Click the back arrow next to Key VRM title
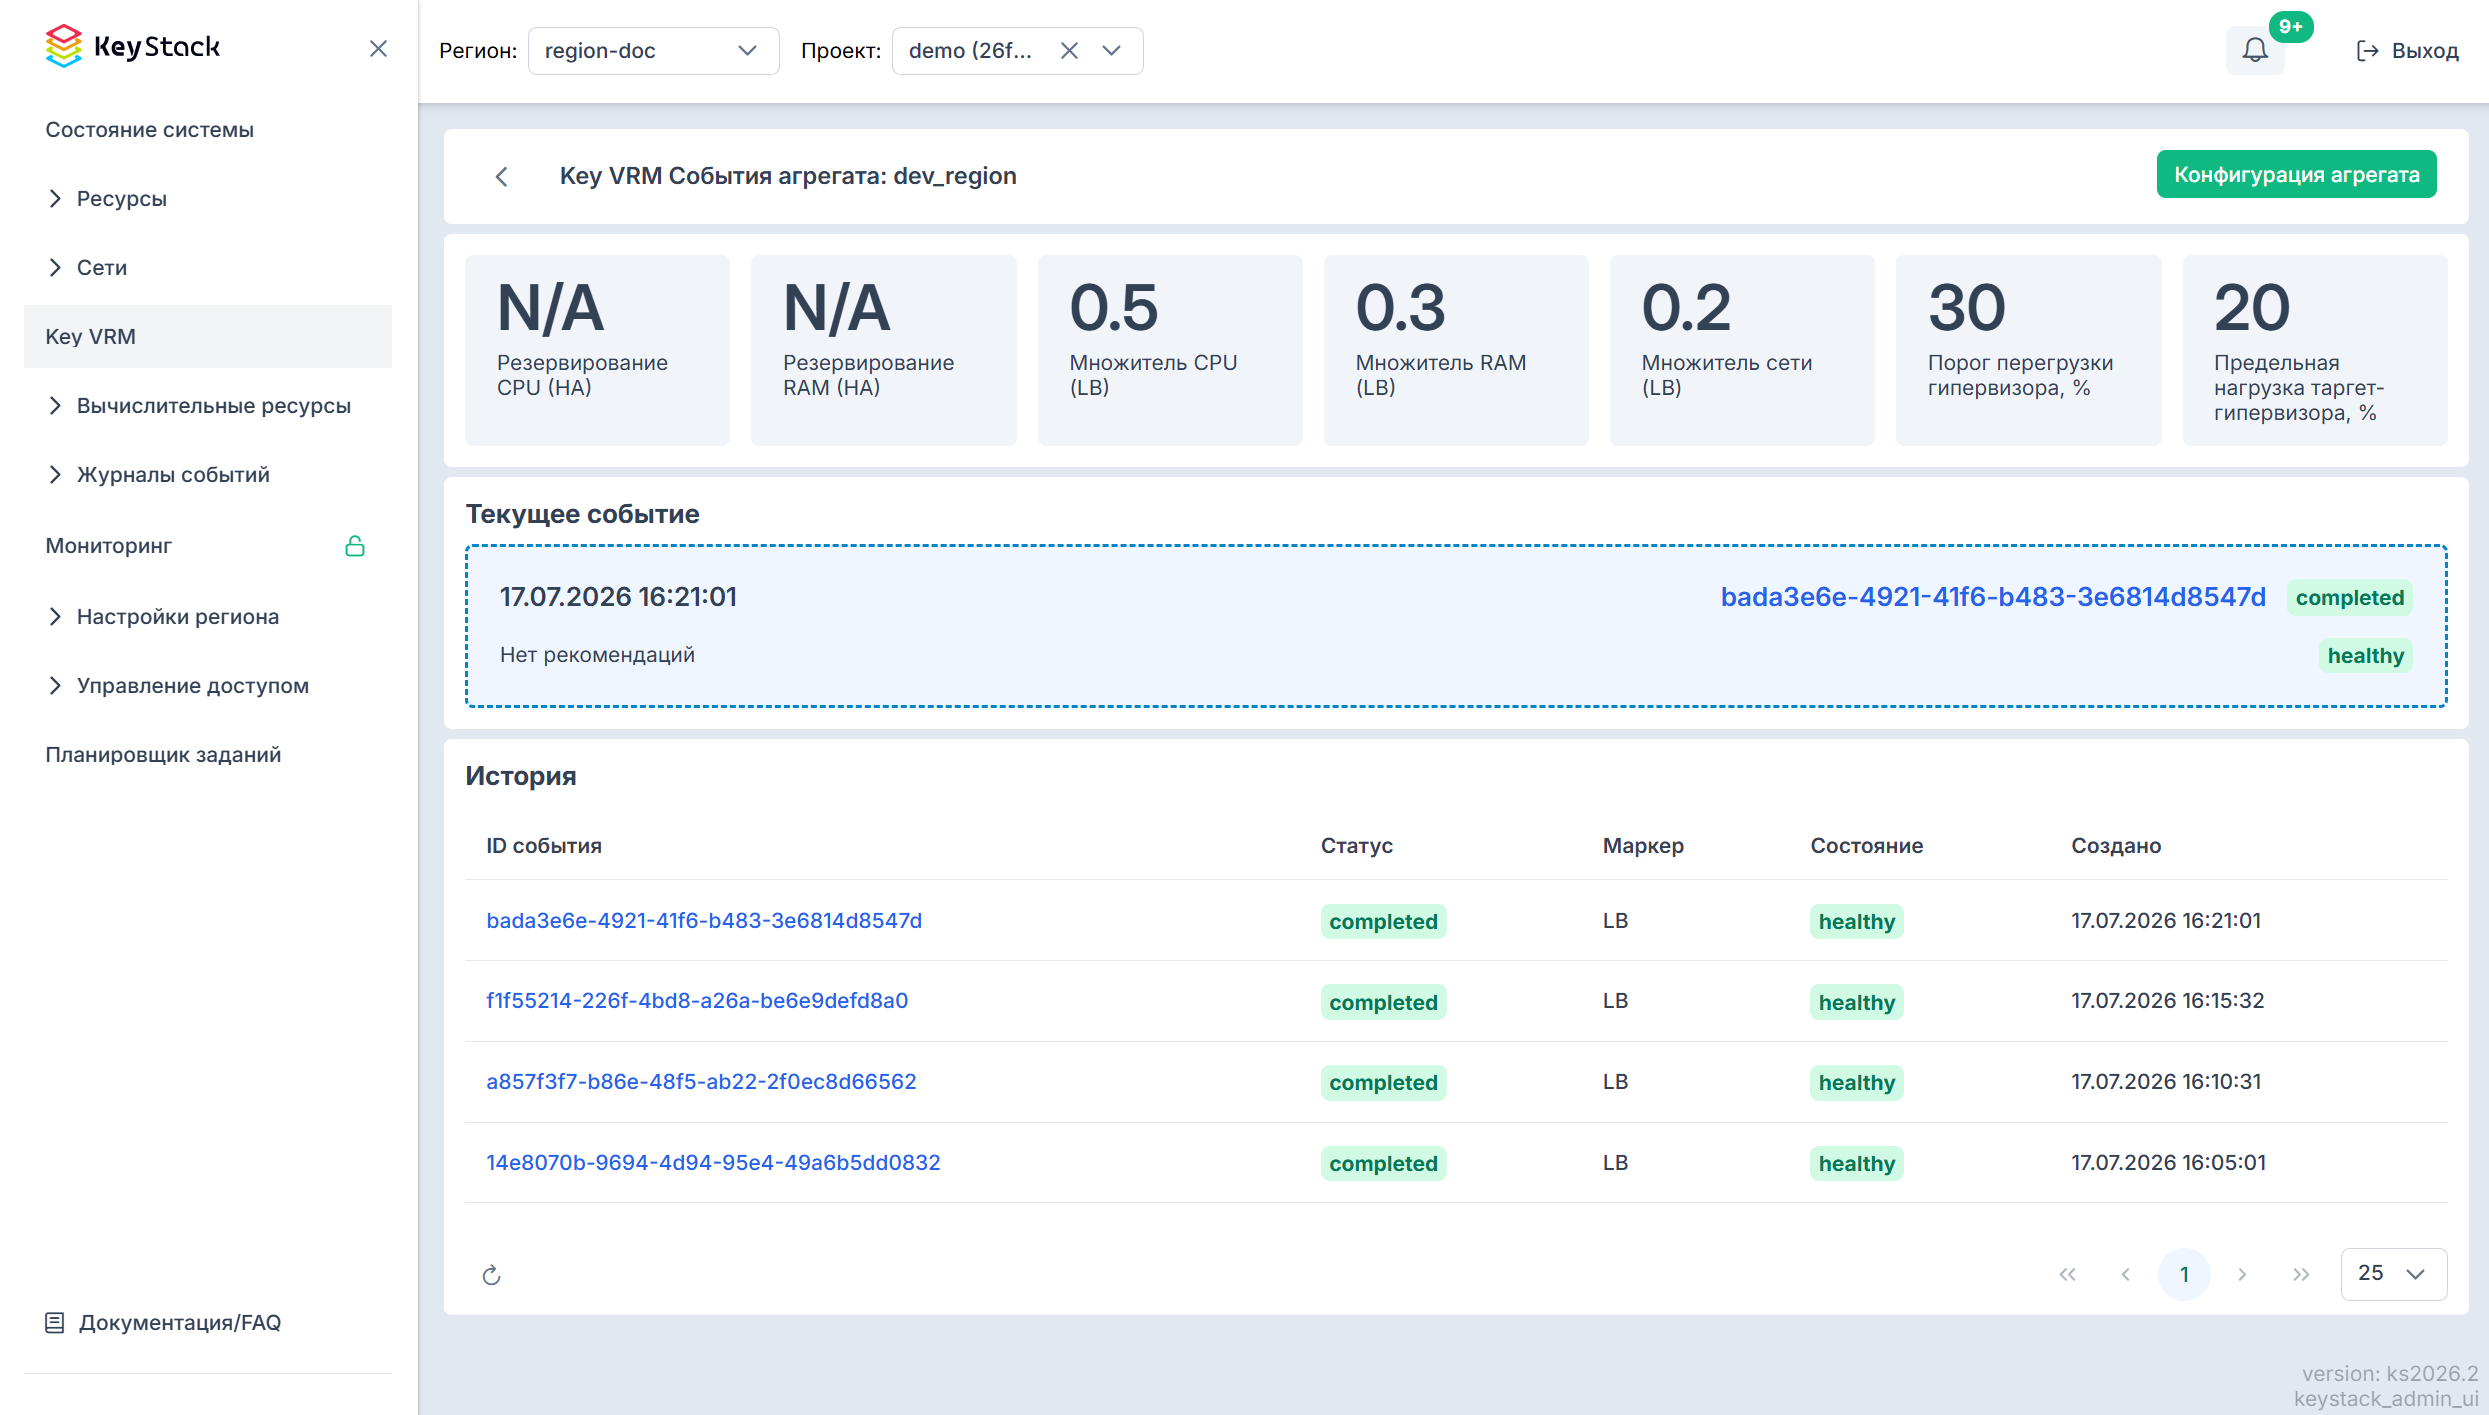 (502, 177)
